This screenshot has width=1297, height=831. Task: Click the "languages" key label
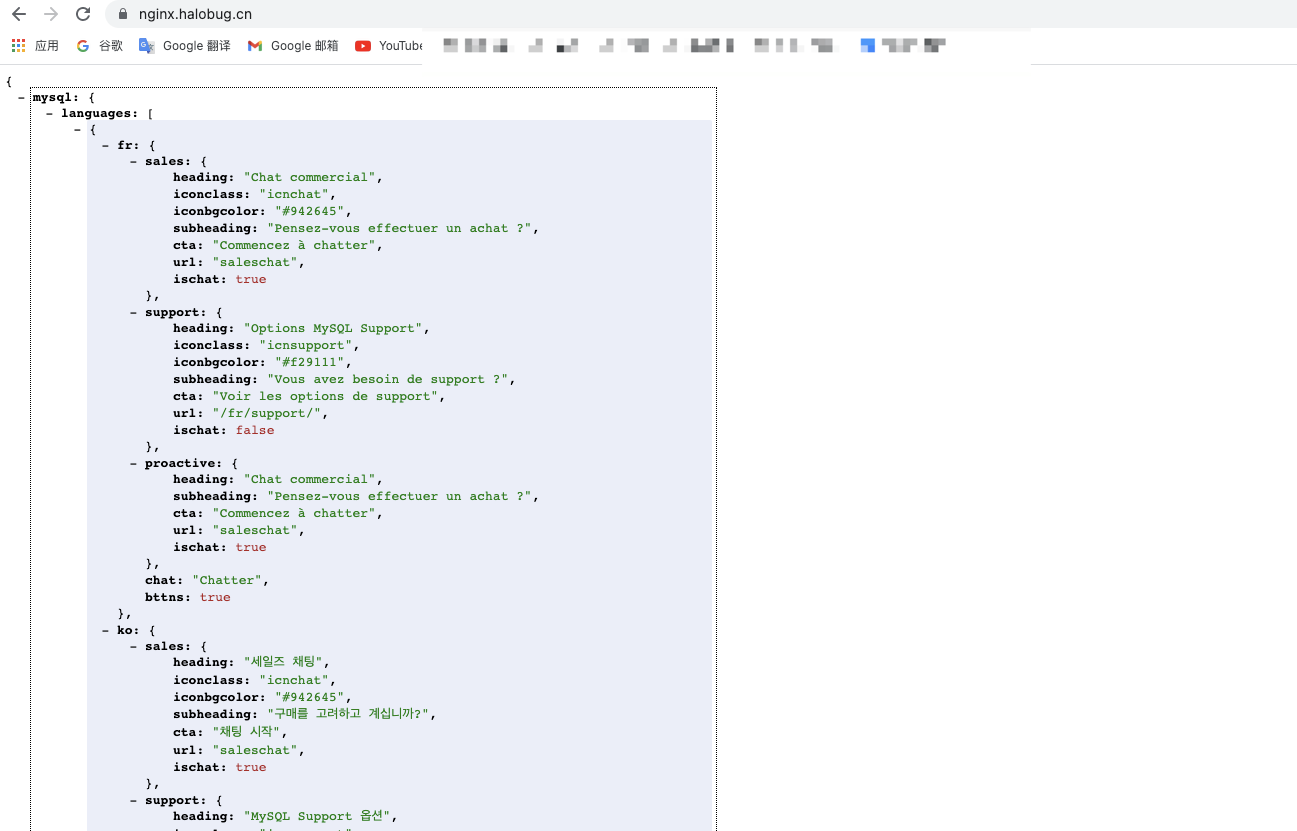click(100, 114)
